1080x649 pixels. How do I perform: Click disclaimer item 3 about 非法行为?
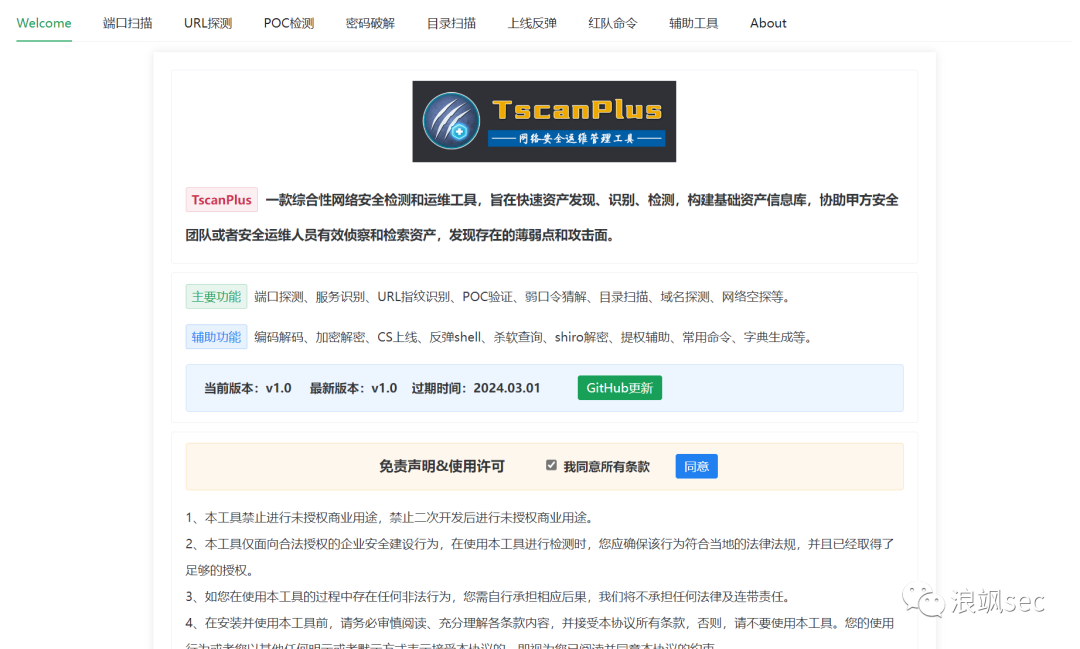click(x=490, y=597)
